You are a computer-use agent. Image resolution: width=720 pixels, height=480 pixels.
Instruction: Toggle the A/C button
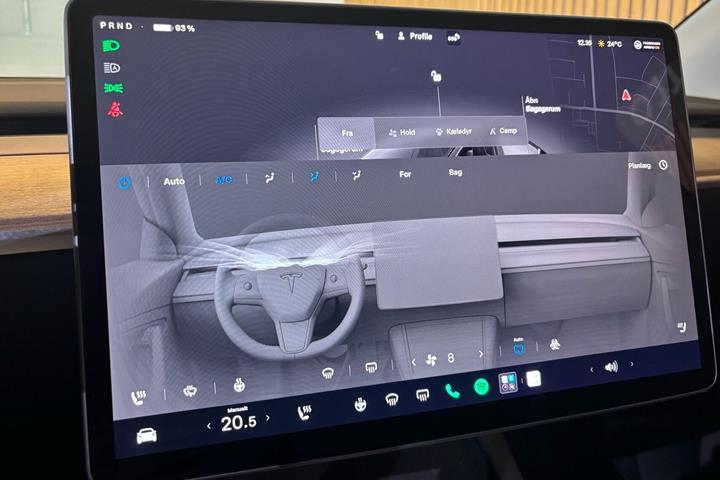tap(224, 180)
